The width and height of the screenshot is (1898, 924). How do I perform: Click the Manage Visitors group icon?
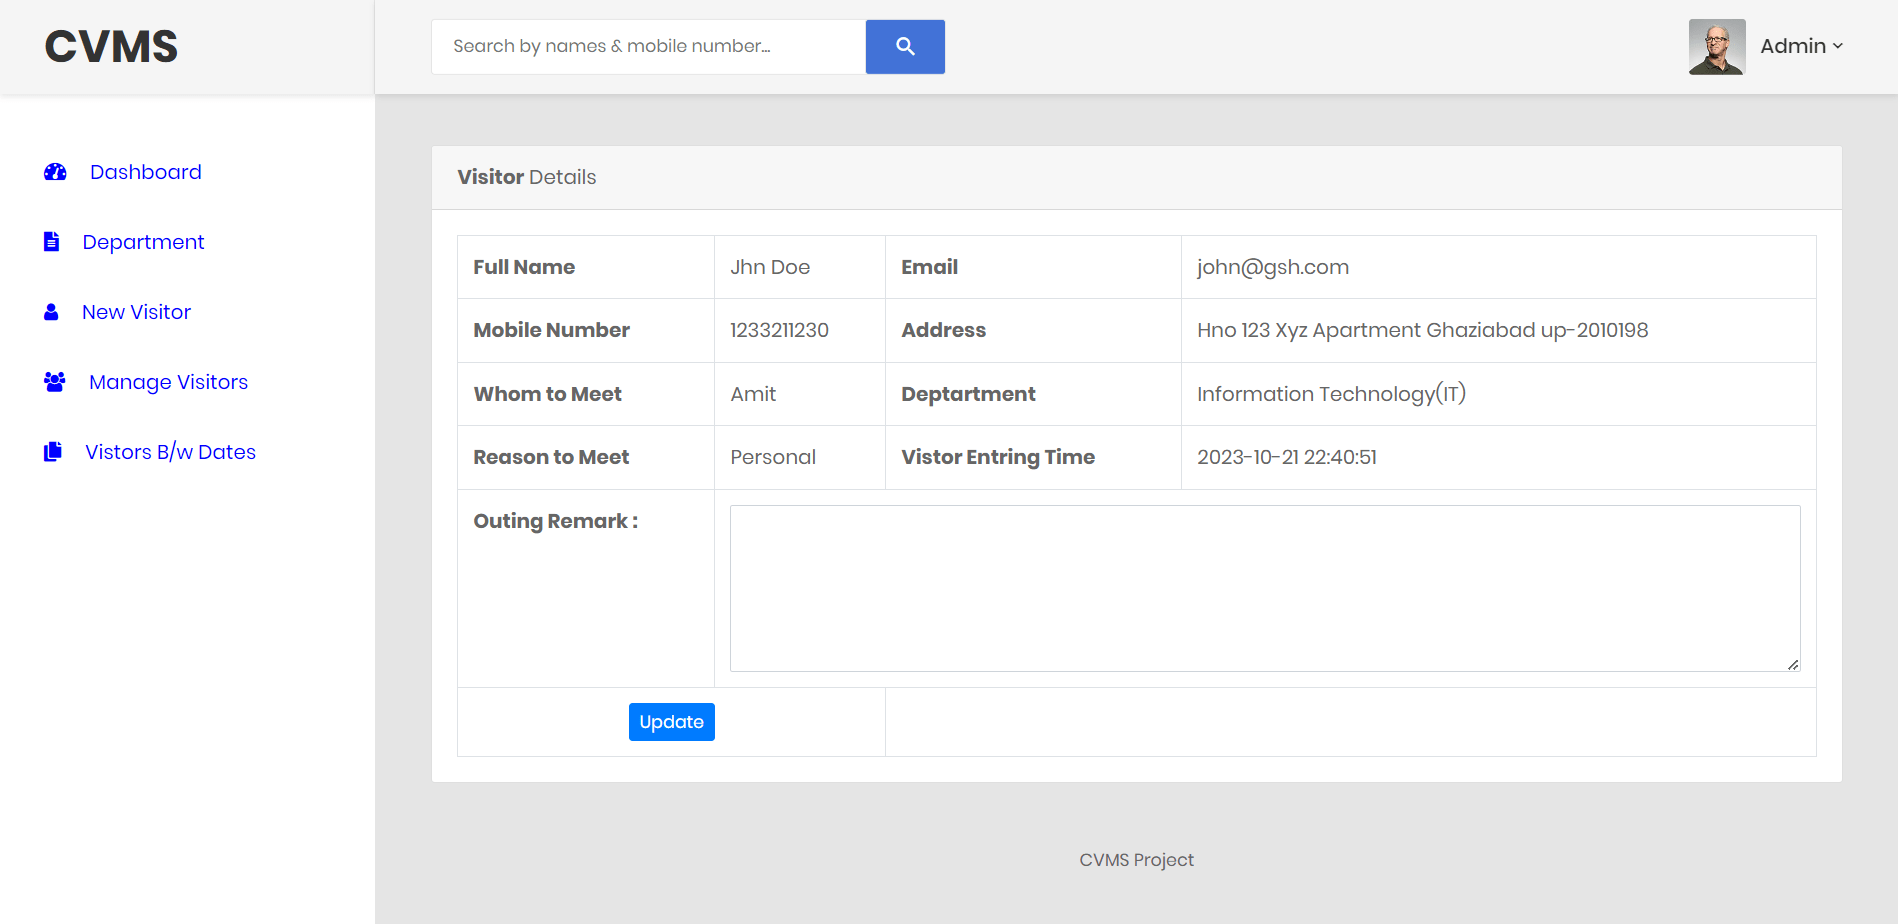tap(53, 381)
